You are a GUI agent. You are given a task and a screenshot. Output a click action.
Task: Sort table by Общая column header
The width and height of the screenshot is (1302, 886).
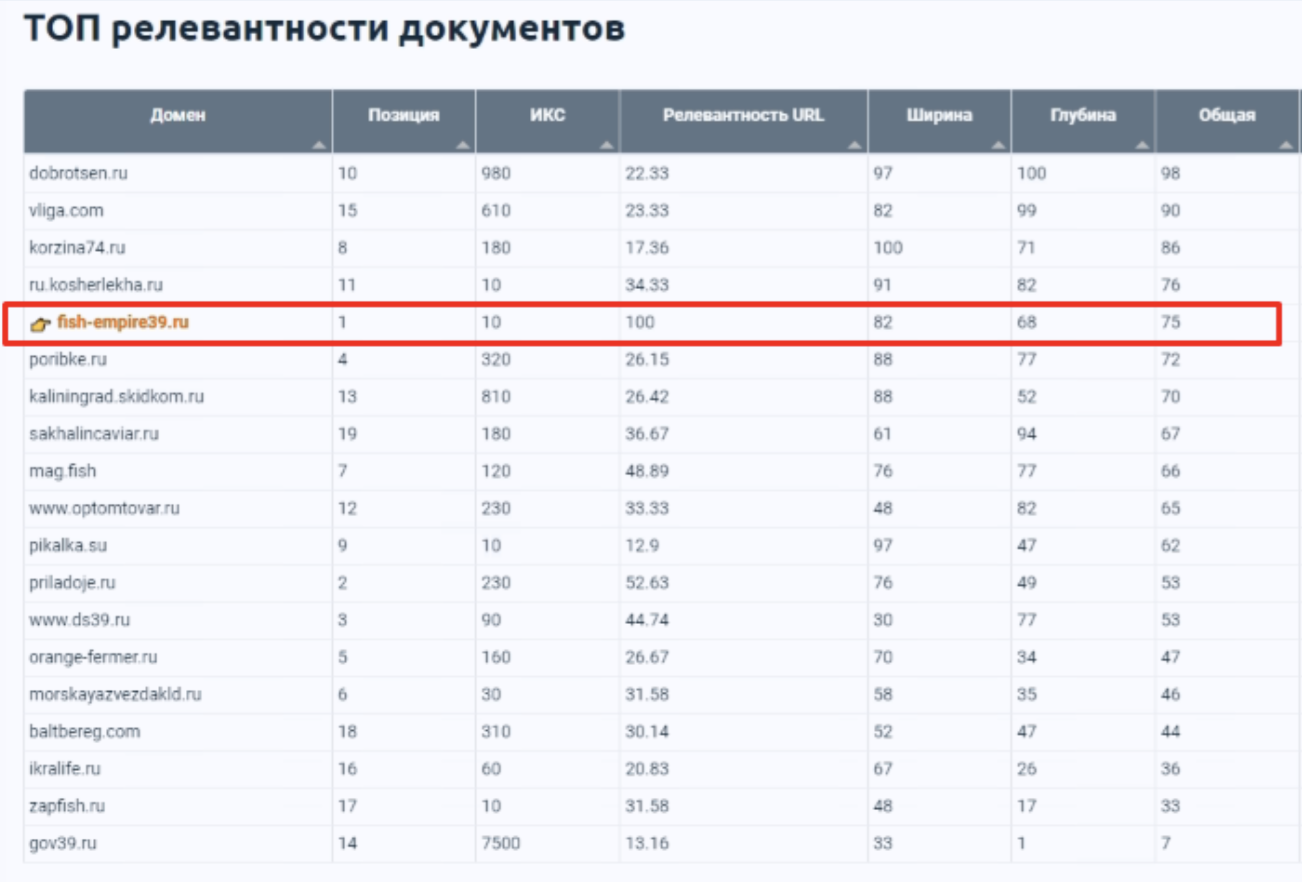pyautogui.click(x=1227, y=121)
